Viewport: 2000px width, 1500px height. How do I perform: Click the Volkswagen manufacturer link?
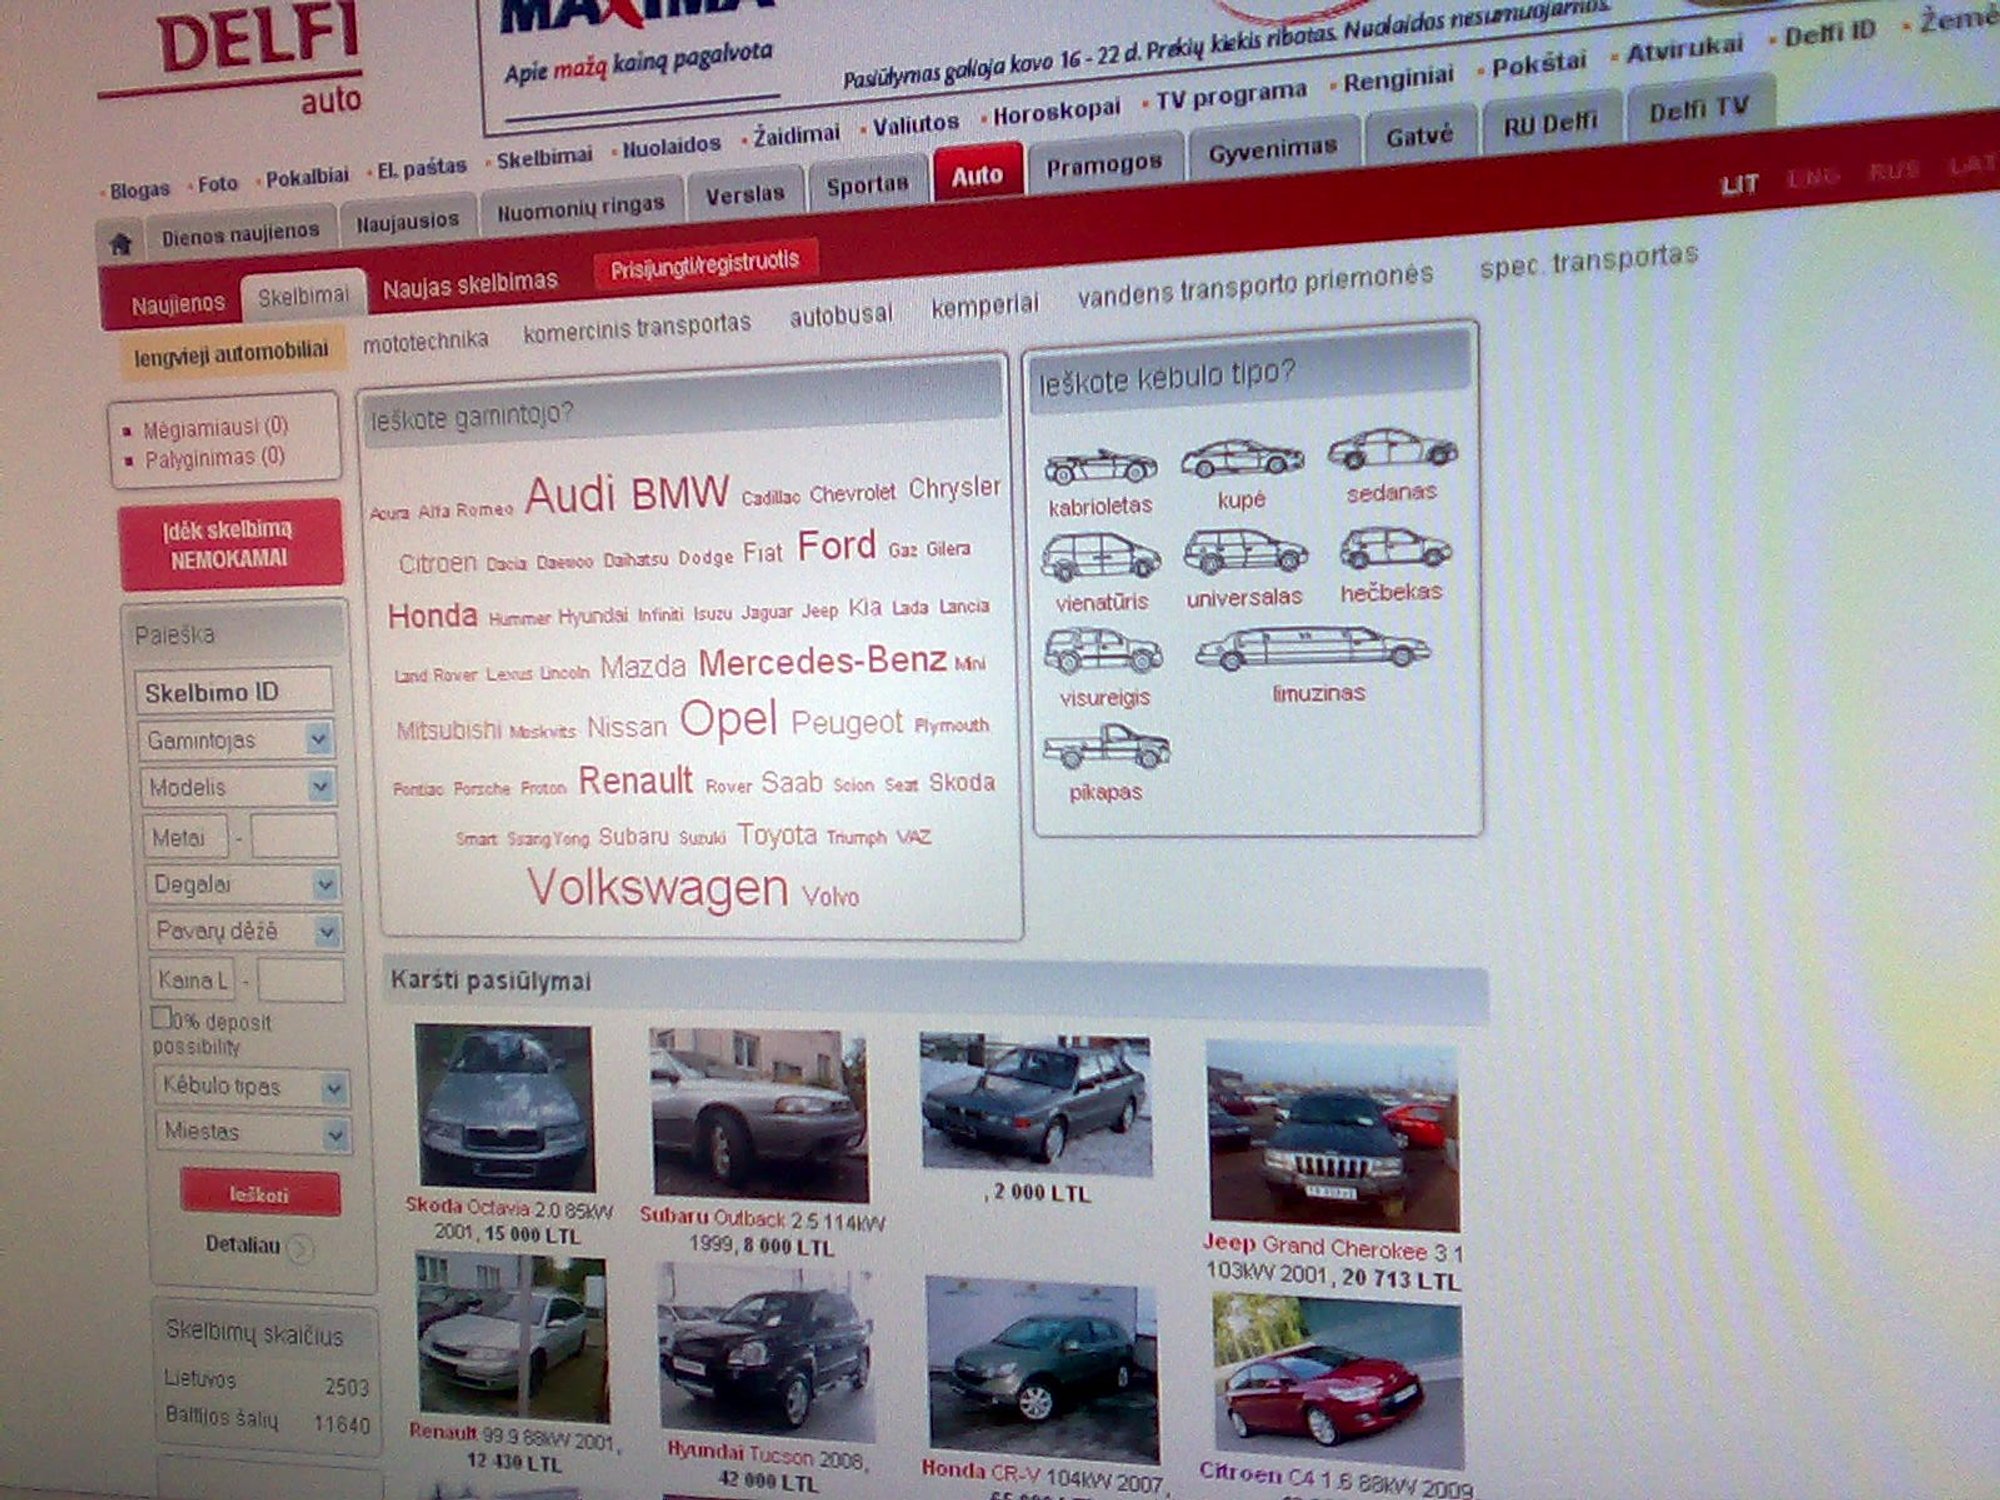click(x=657, y=888)
